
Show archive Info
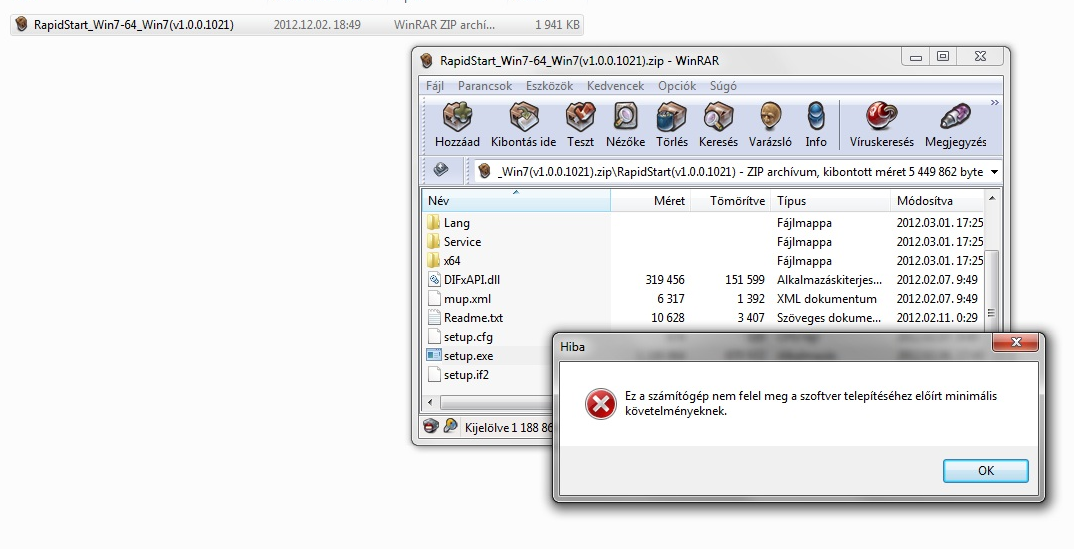(x=816, y=125)
